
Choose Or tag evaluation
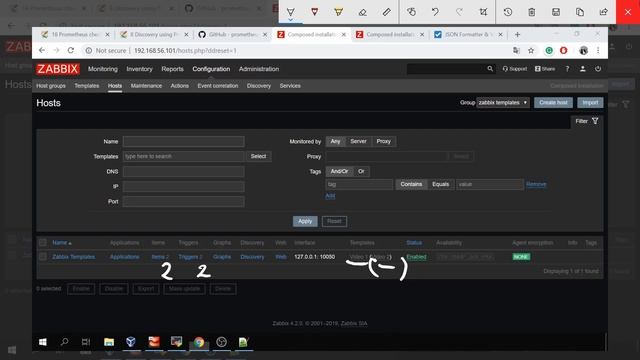coord(361,171)
